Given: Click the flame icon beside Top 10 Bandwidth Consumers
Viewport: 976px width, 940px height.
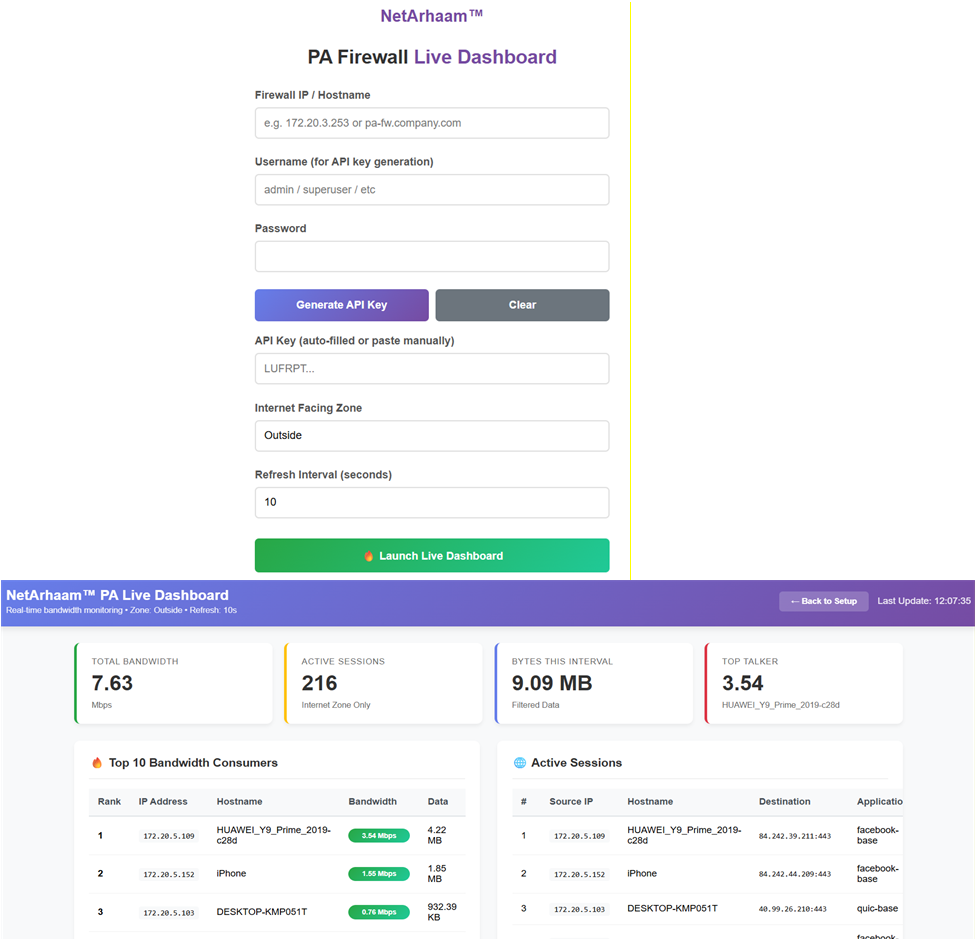Looking at the screenshot, I should coord(96,762).
